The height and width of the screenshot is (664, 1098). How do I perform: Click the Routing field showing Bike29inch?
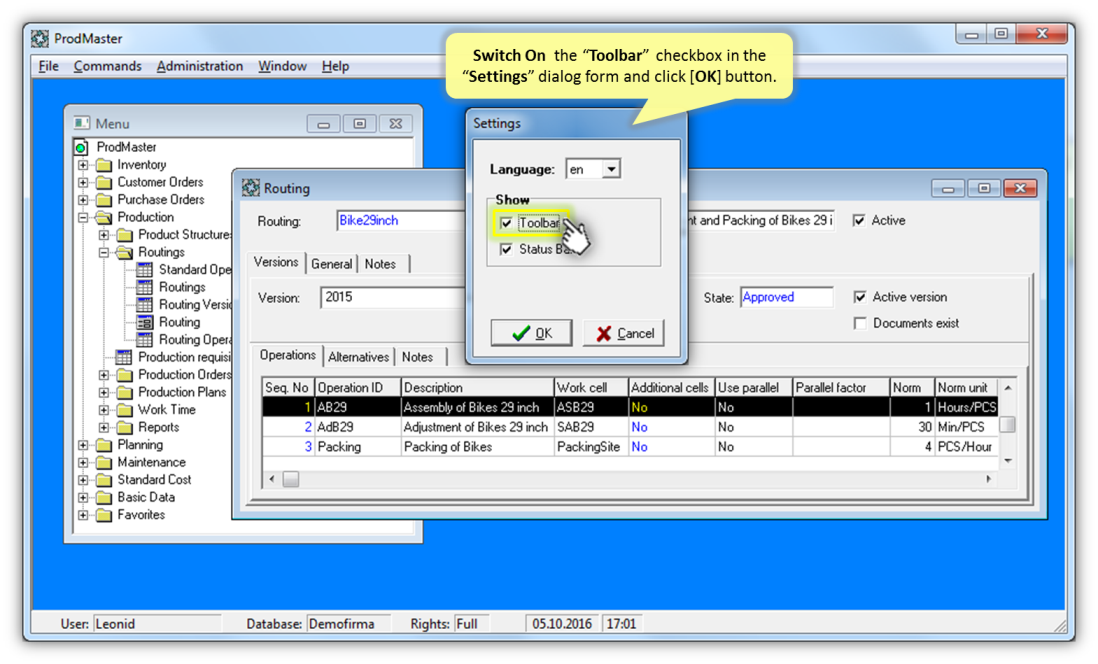401,221
